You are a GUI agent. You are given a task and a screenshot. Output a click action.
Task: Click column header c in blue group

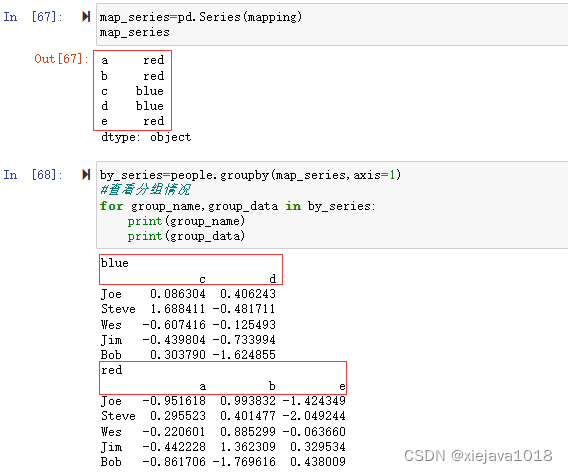pos(202,279)
